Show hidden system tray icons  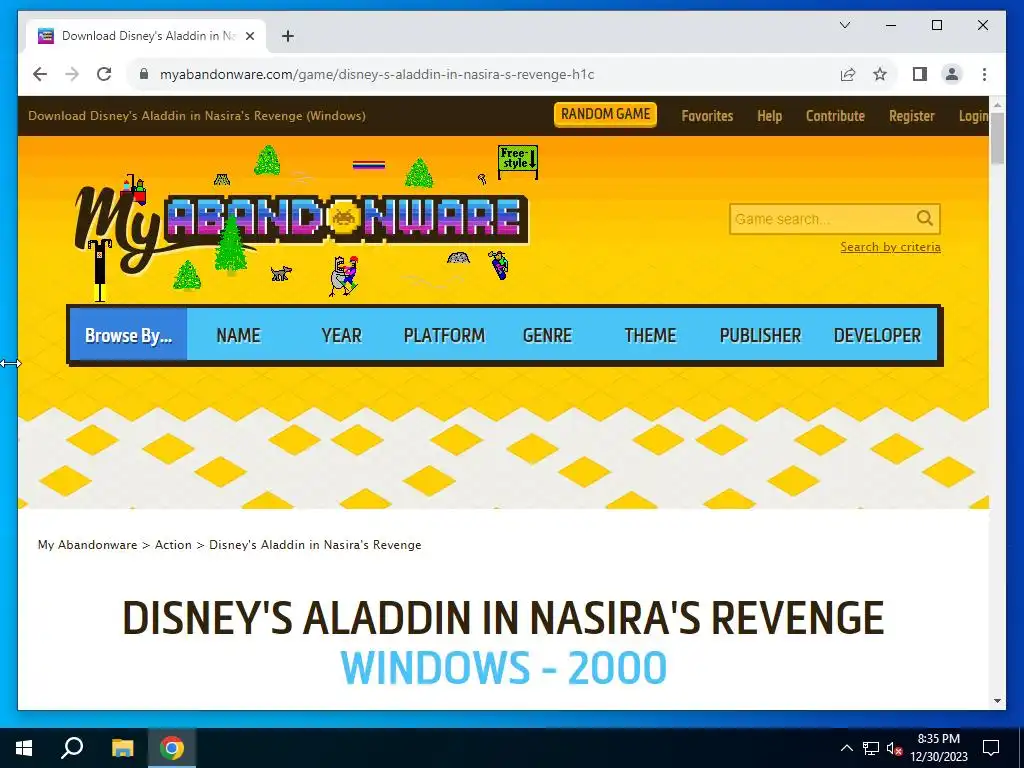846,748
